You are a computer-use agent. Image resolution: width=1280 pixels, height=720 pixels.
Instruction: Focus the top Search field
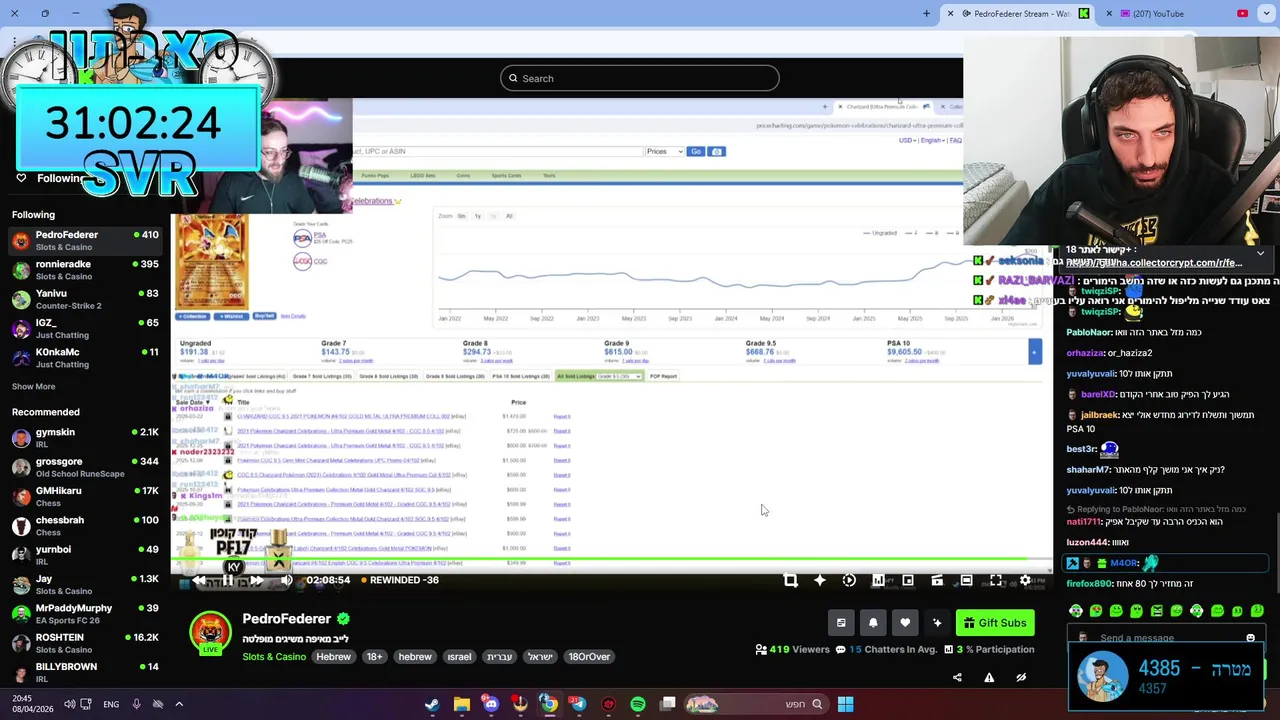640,78
